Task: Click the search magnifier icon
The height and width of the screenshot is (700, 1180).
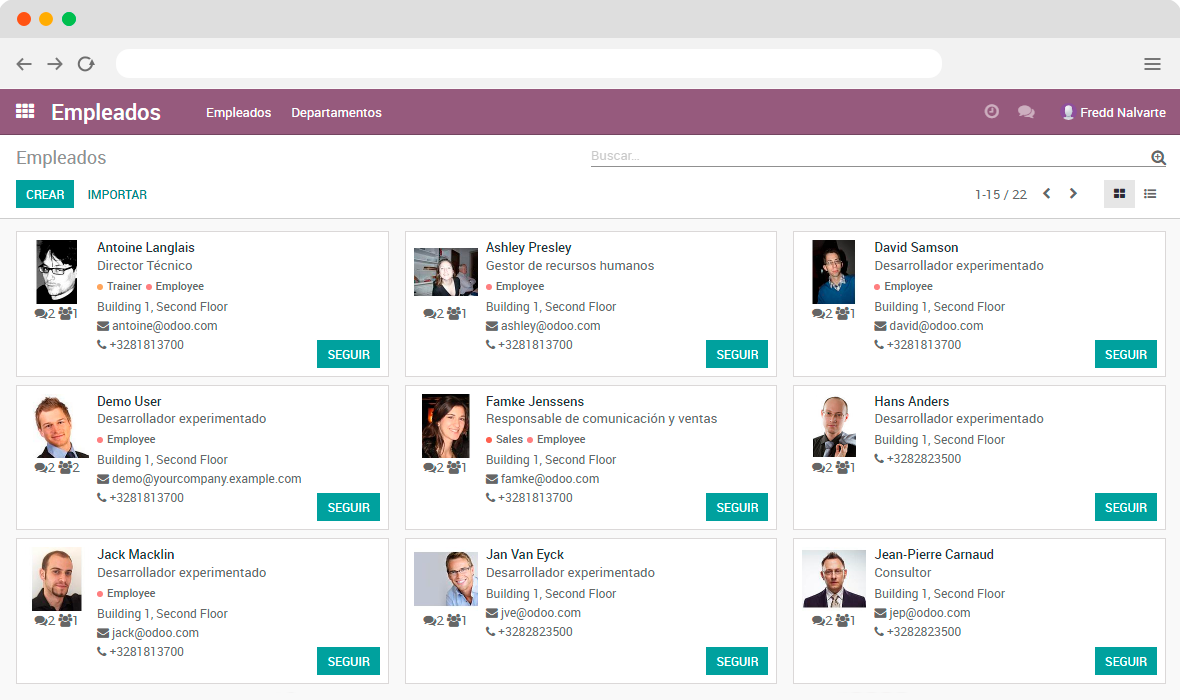Action: (x=1158, y=157)
